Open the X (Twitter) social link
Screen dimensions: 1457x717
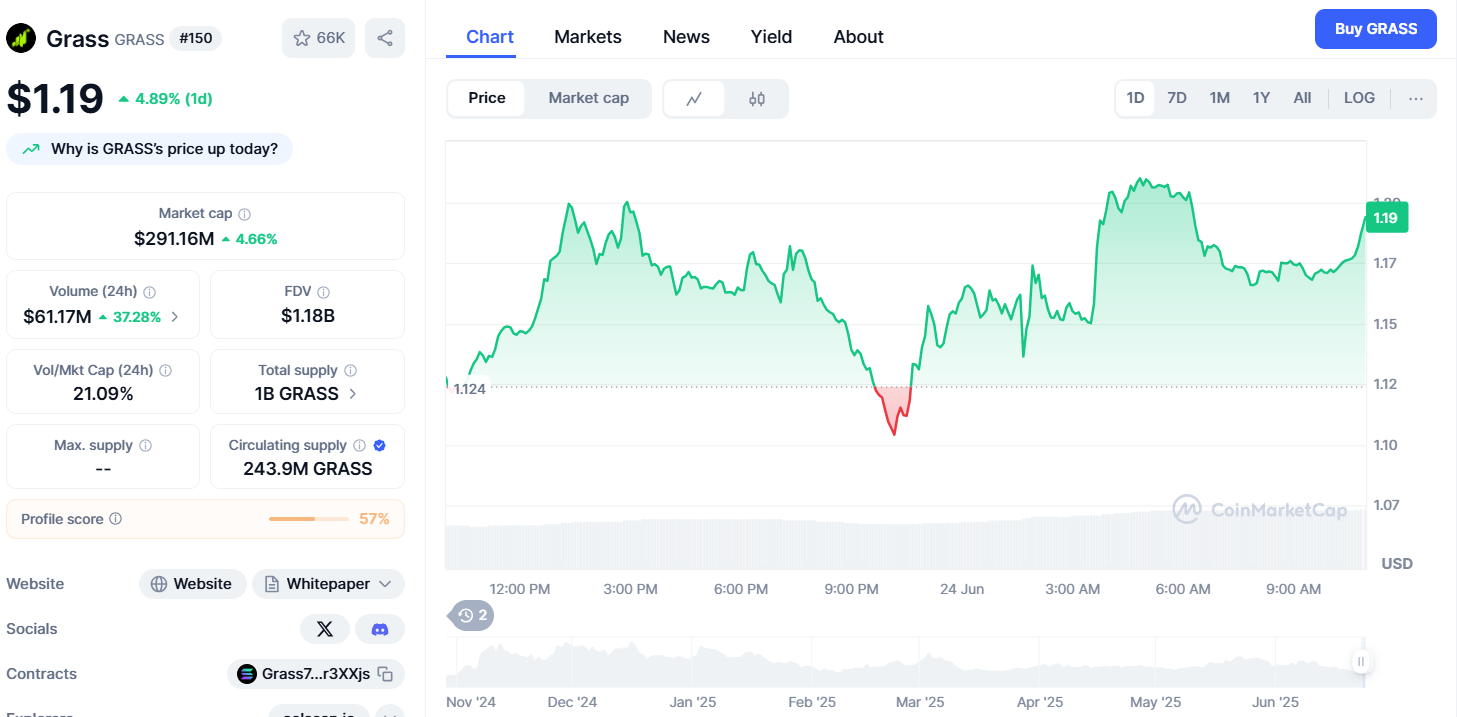pos(325,629)
